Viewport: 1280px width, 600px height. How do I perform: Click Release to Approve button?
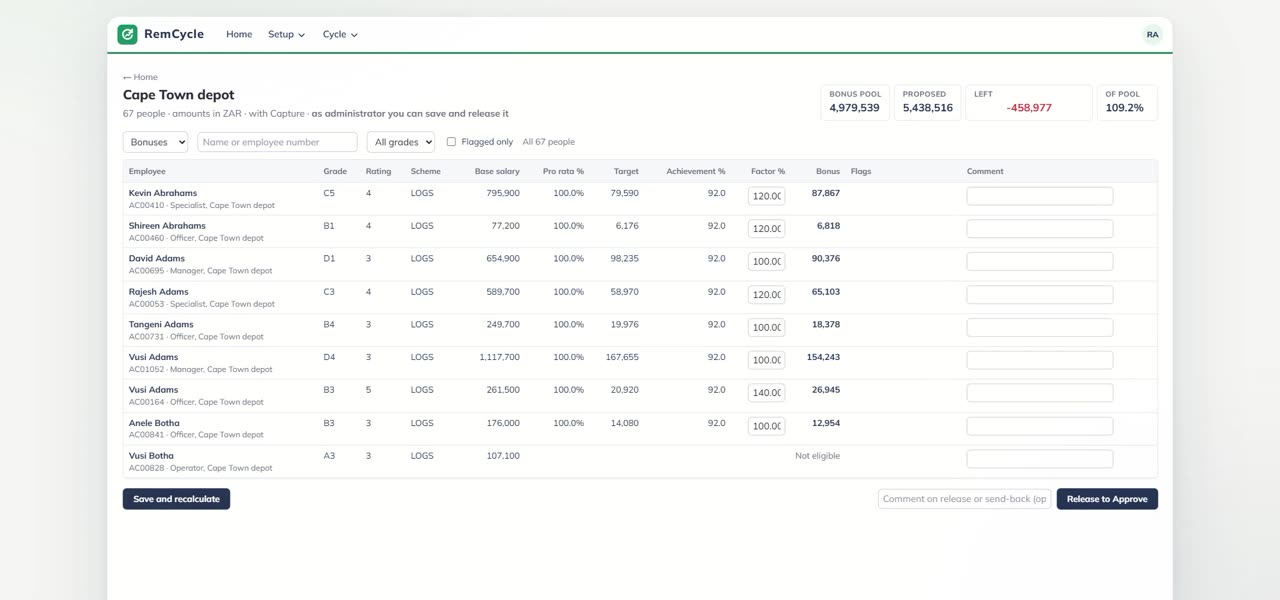[1107, 499]
